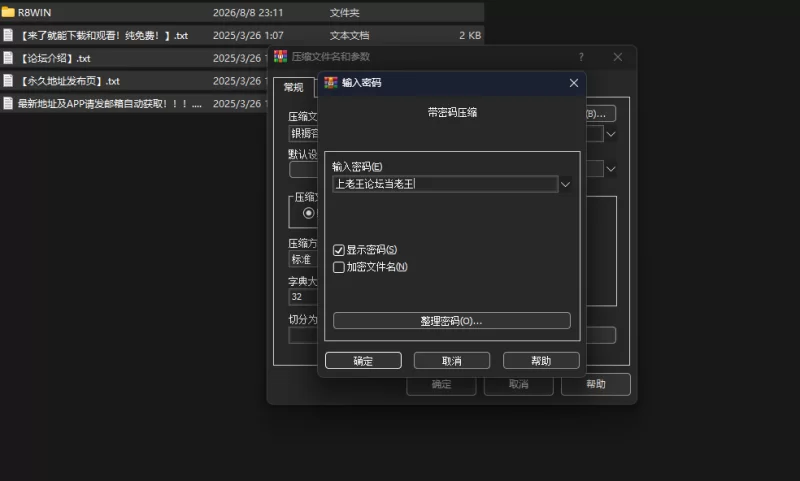This screenshot has width=800, height=481.
Task: Expand the 输入密码 dropdown arrow
Action: coord(565,184)
